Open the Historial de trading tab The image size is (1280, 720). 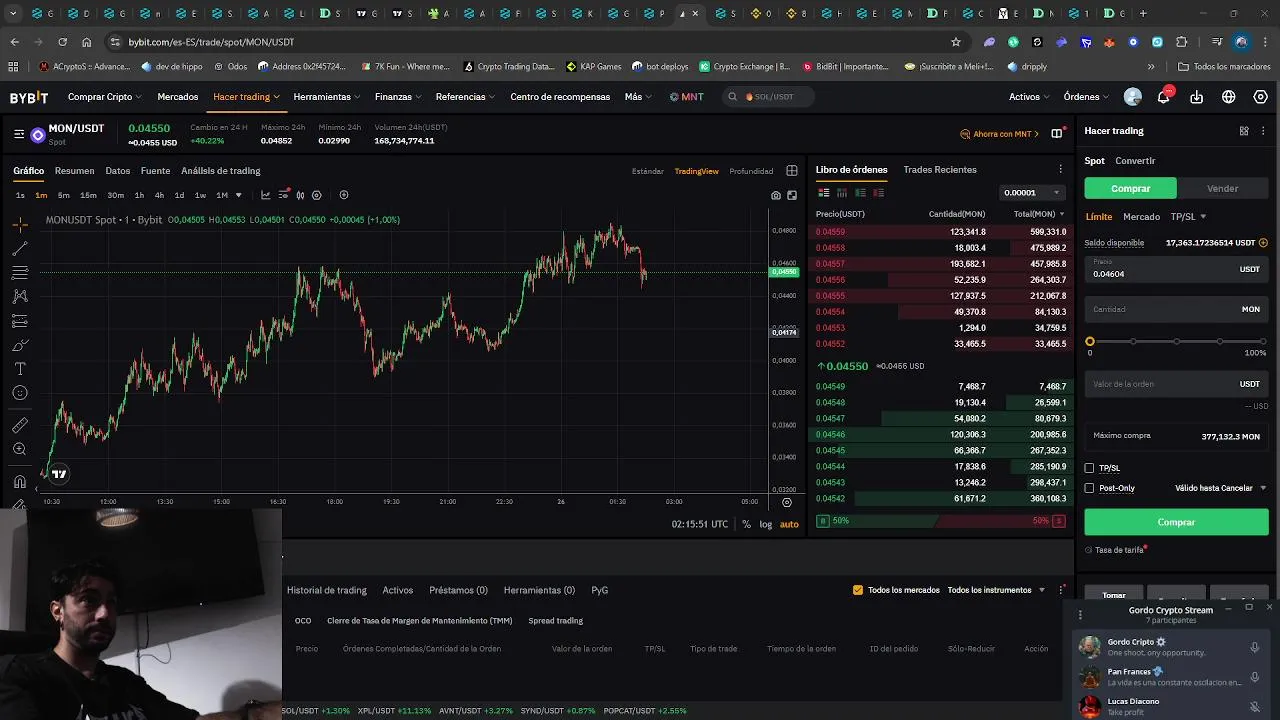[327, 590]
